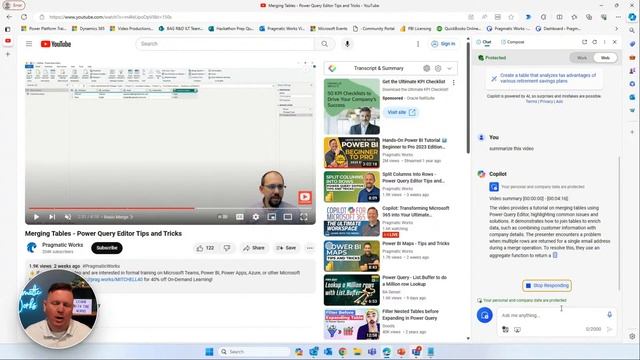
Task: Expand the Transcript & Summary panel chevron
Action: tap(449, 68)
